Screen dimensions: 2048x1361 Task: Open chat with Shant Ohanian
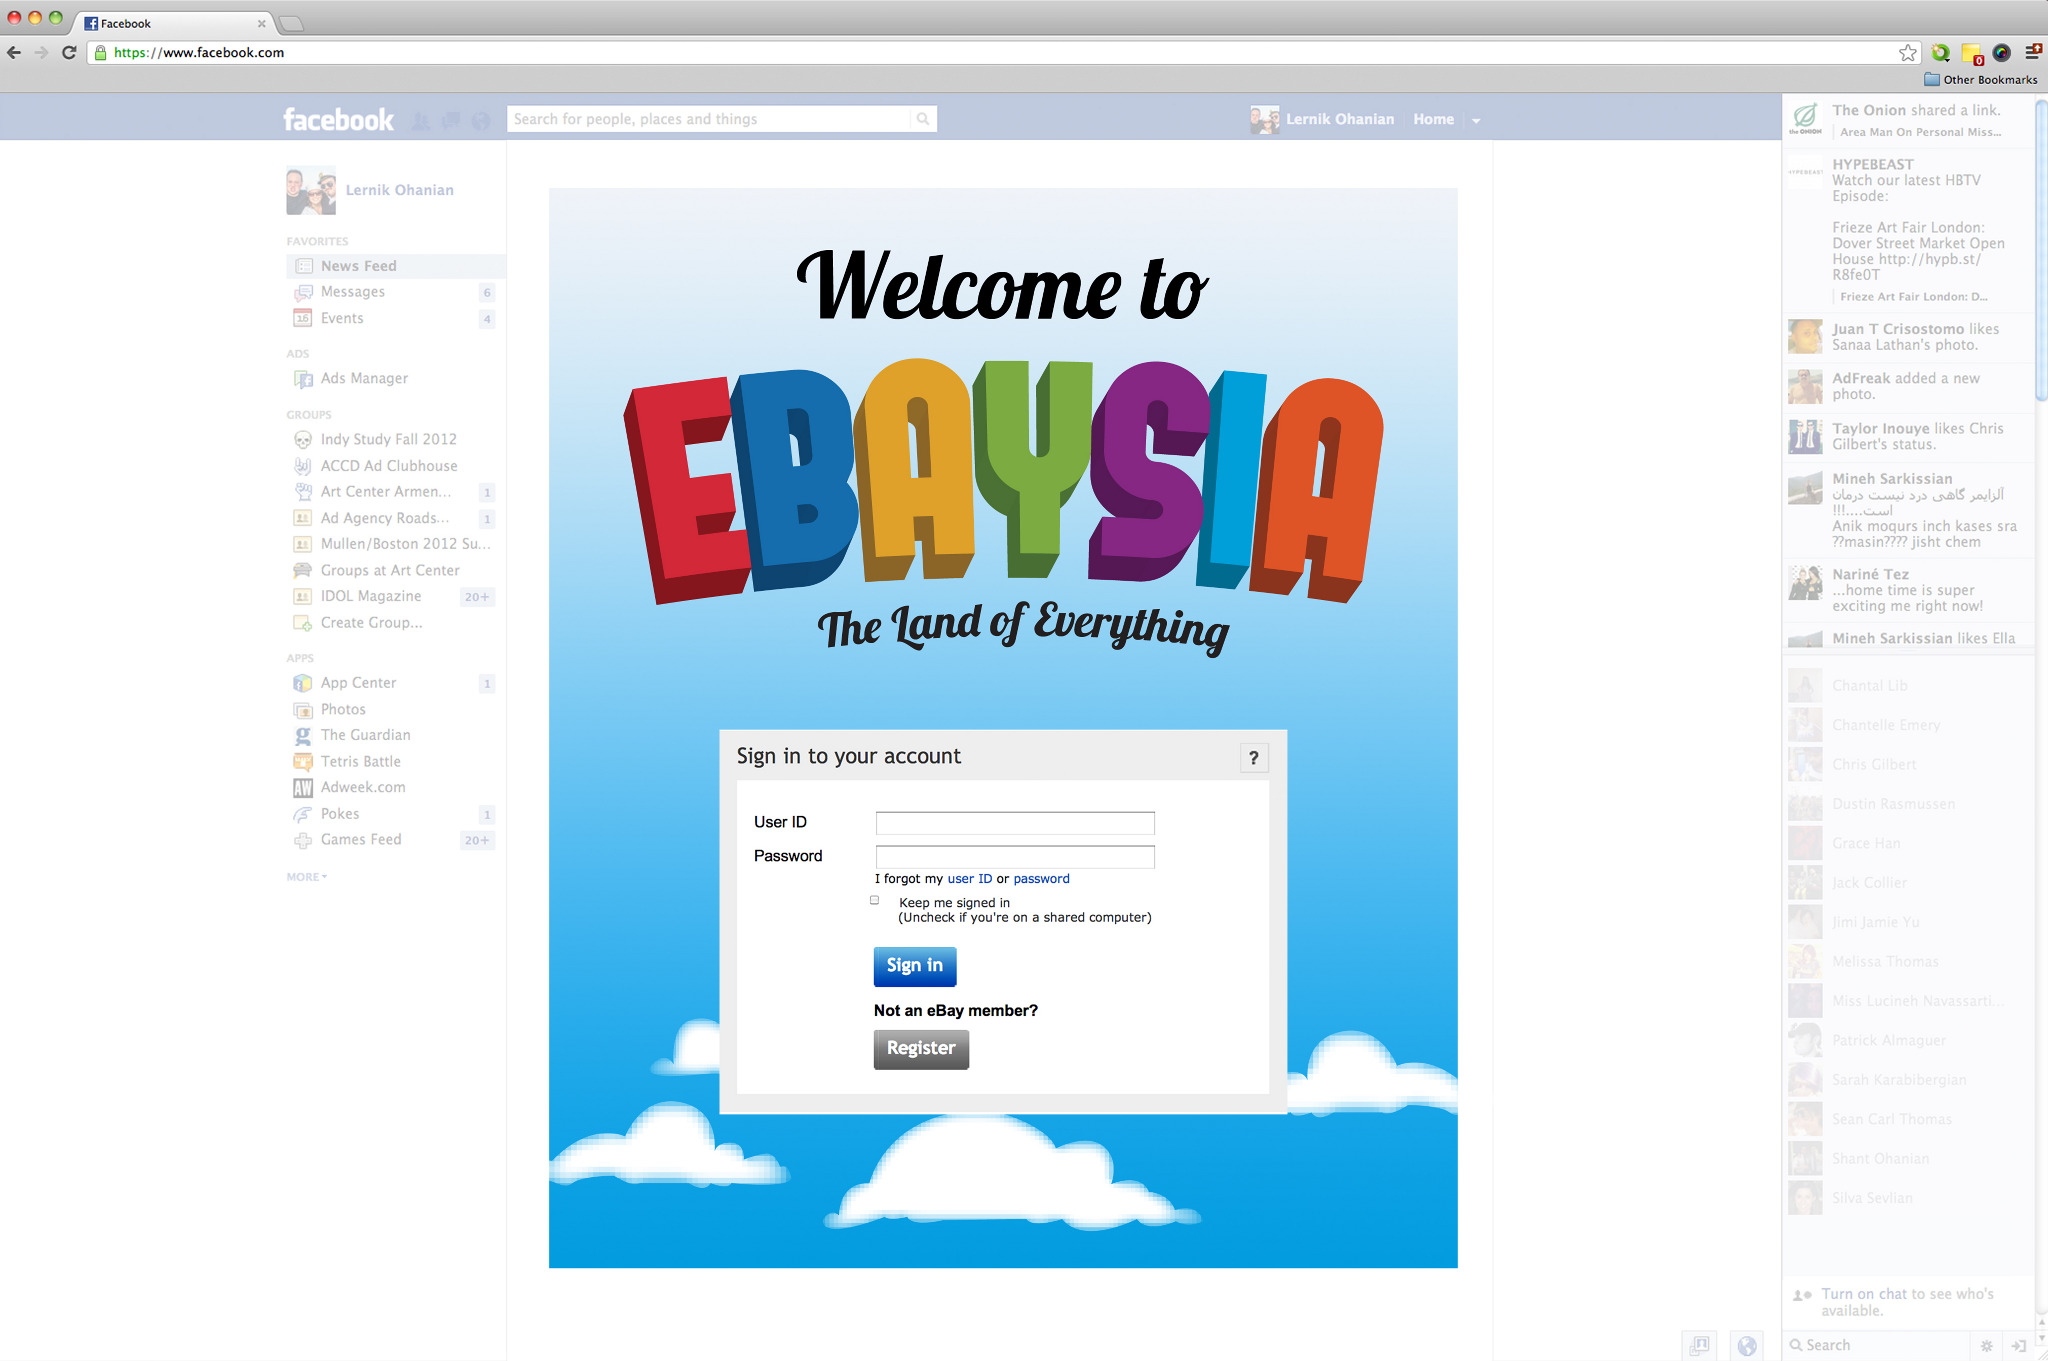coord(1908,1159)
